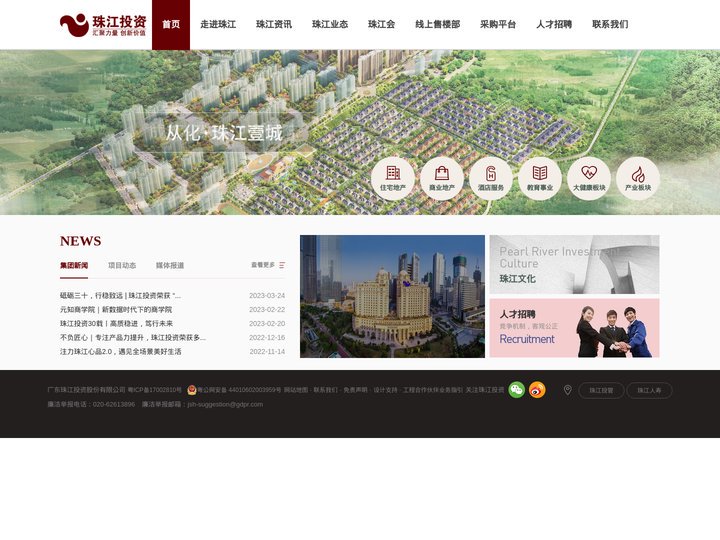The width and height of the screenshot is (720, 540).
Task: Open the 产业板块 flame icon
Action: [x=638, y=179]
